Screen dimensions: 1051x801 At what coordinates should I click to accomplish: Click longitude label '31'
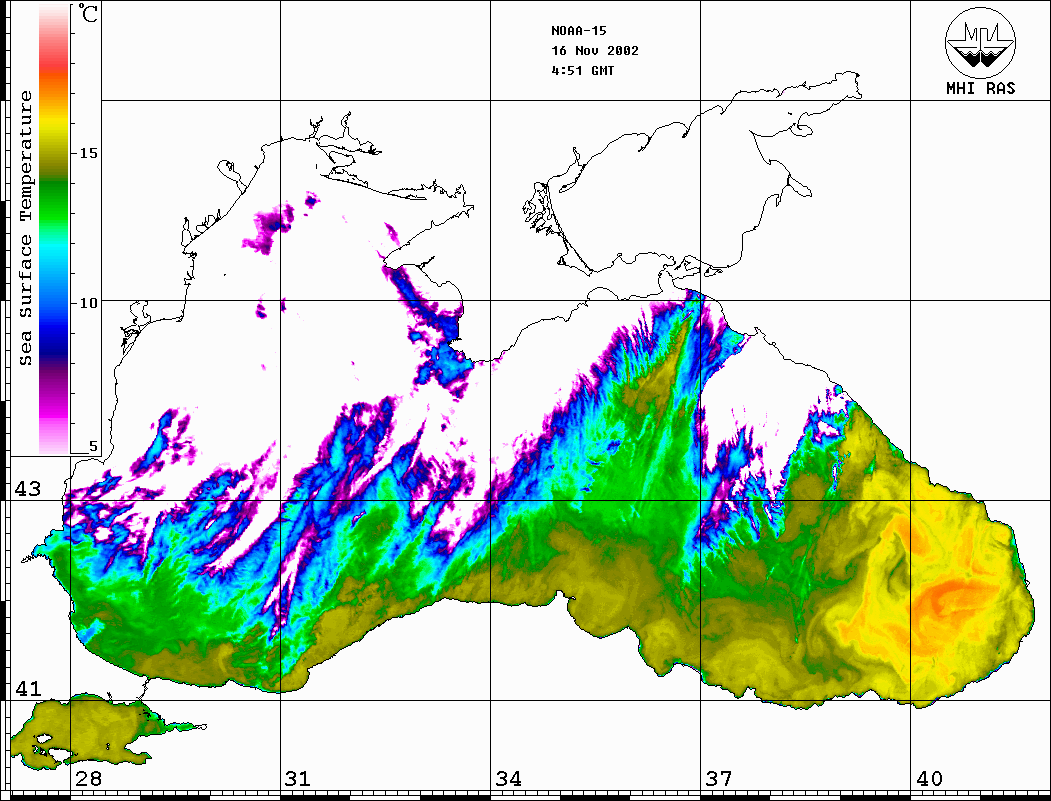click(x=298, y=778)
